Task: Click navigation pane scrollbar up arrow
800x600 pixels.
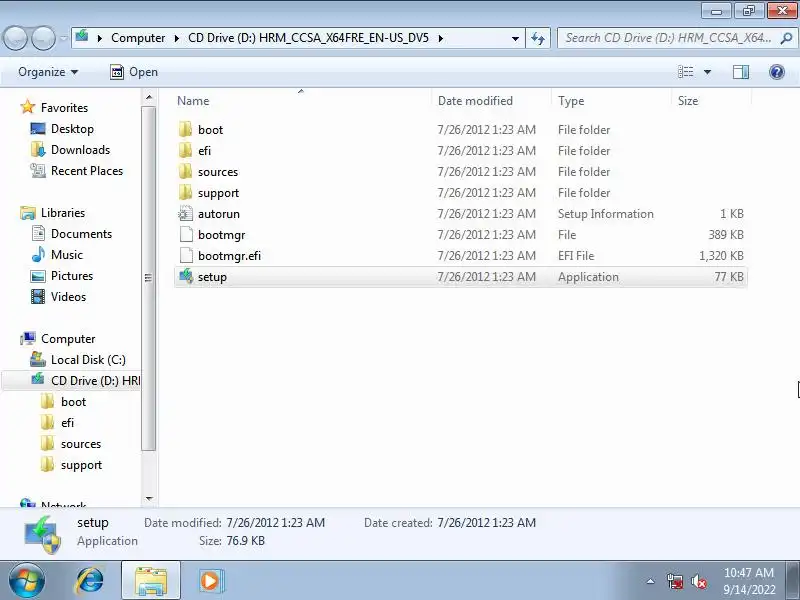Action: 148,97
